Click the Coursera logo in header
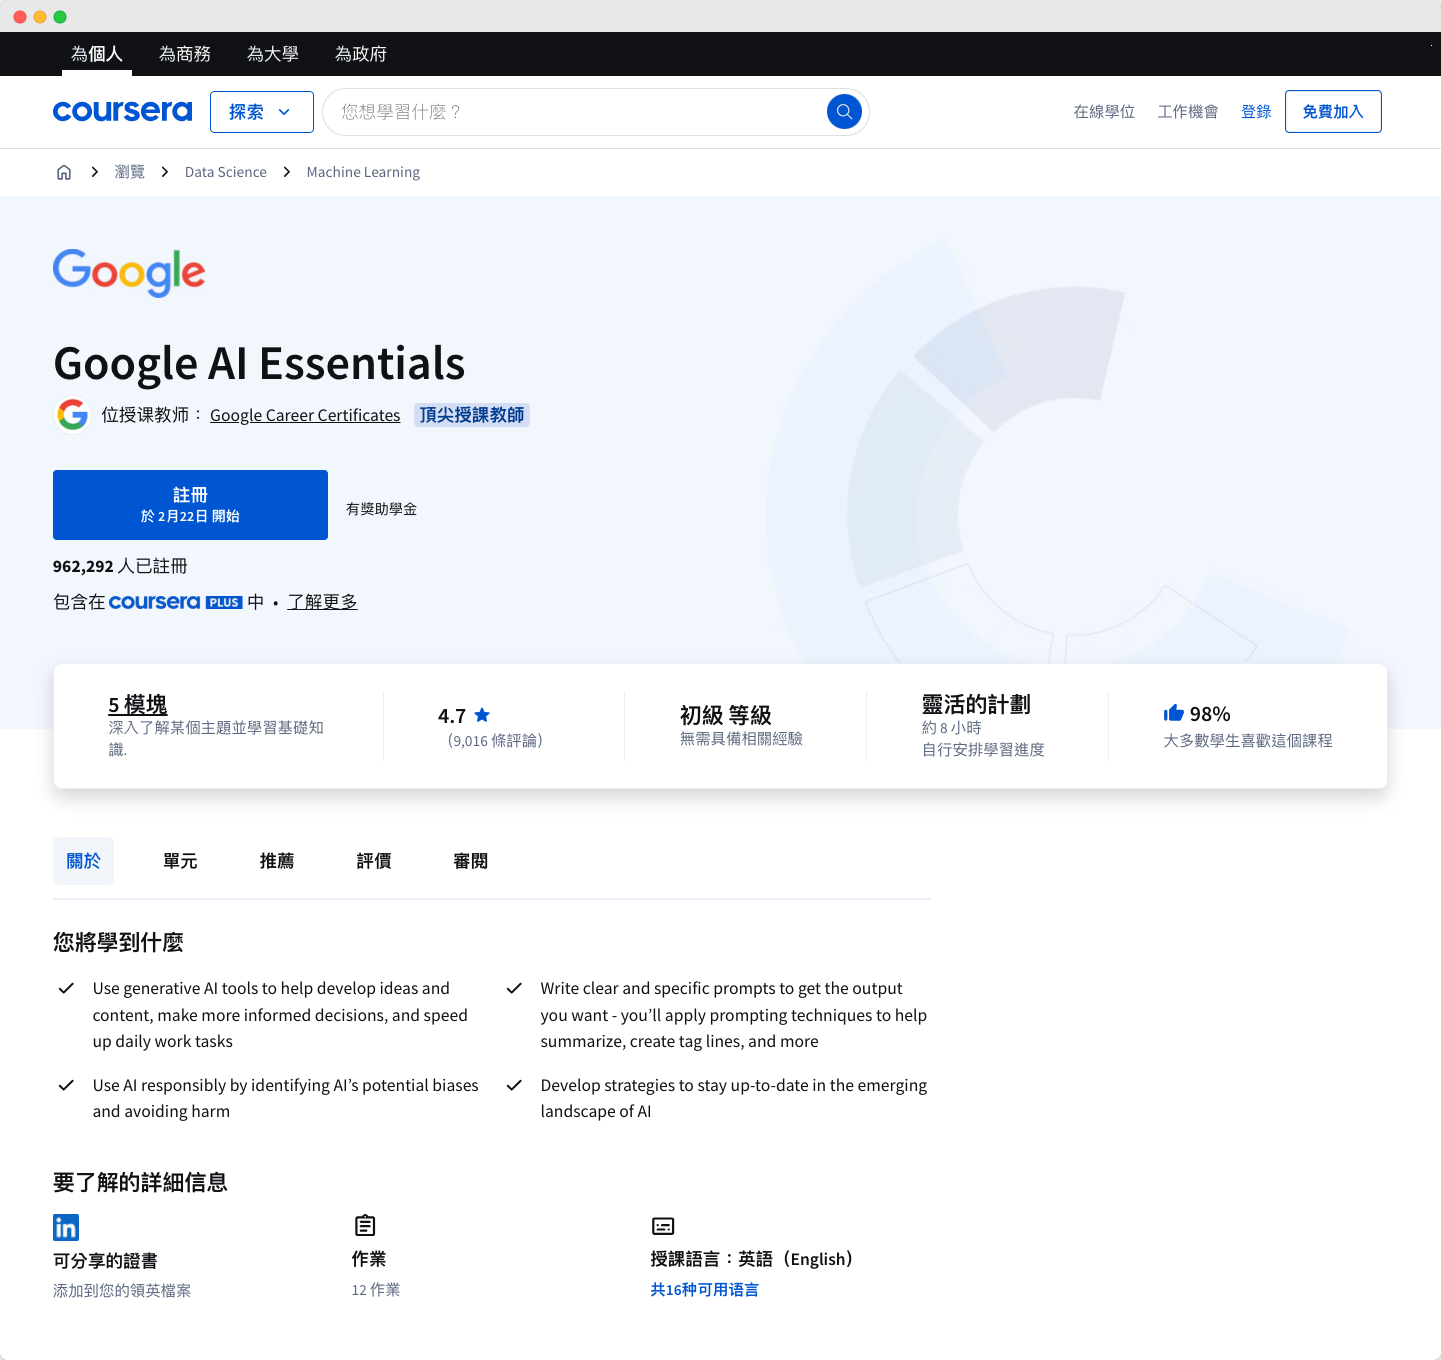The width and height of the screenshot is (1441, 1360). click(x=122, y=111)
